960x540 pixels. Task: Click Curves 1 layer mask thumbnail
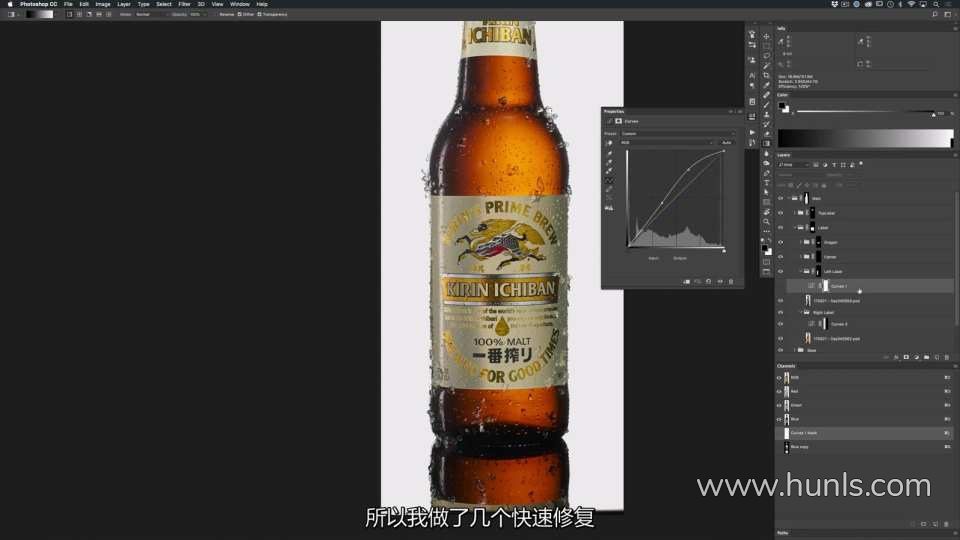(825, 286)
